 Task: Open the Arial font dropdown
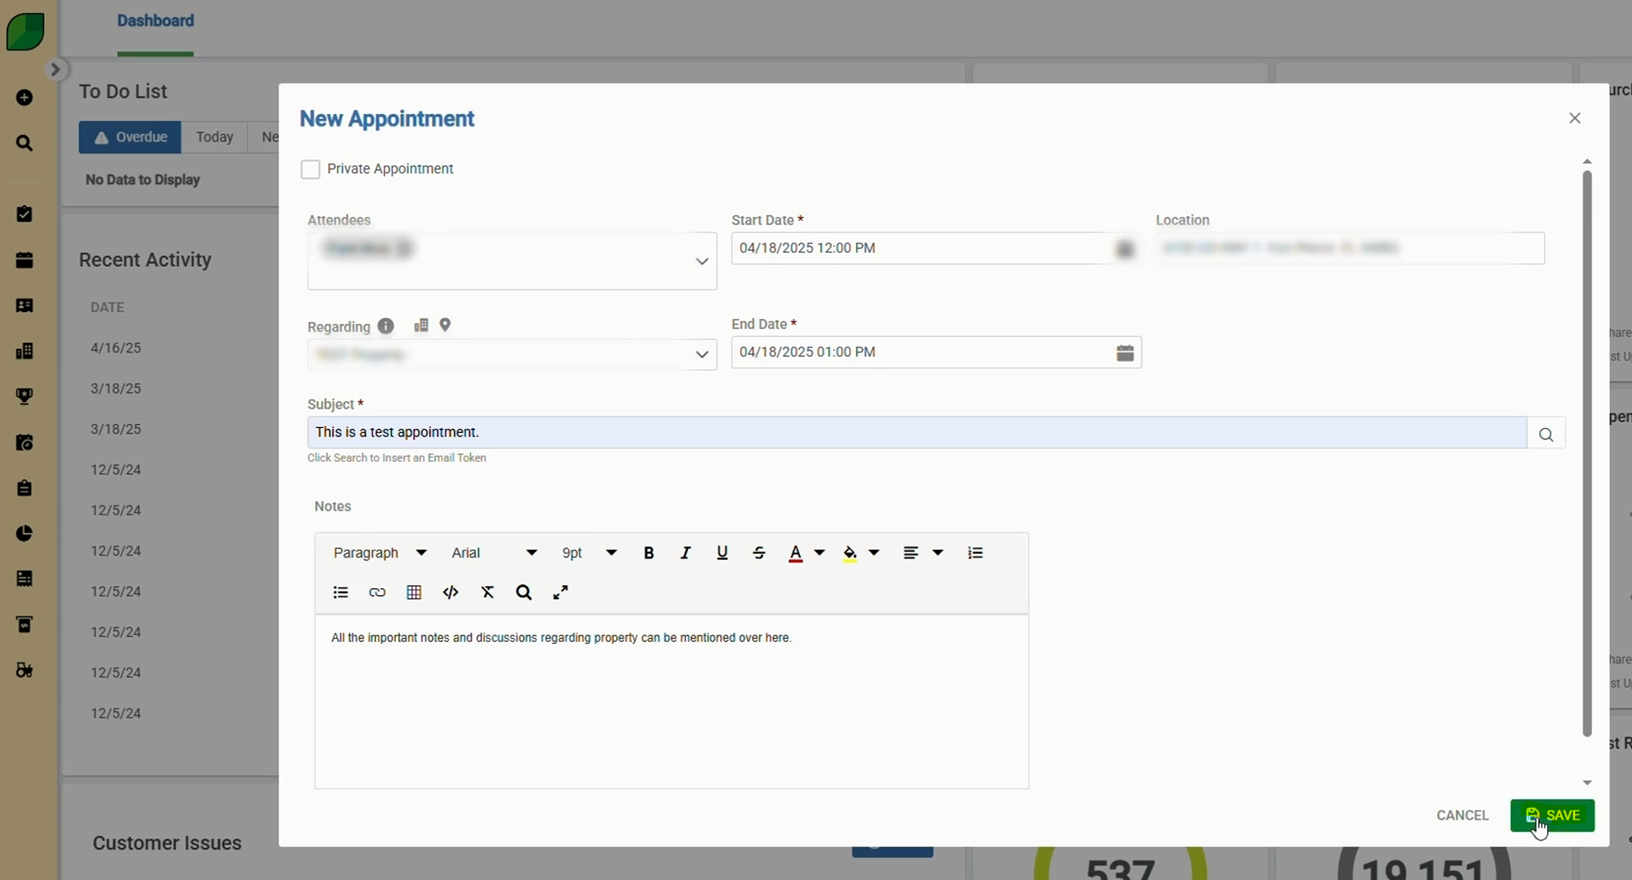(x=493, y=553)
